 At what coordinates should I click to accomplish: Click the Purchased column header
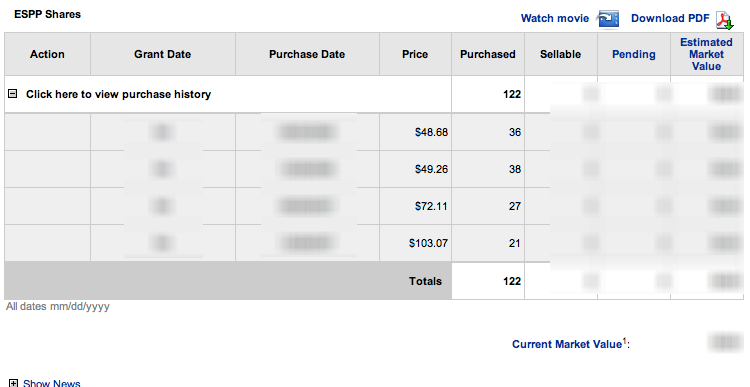pos(488,55)
